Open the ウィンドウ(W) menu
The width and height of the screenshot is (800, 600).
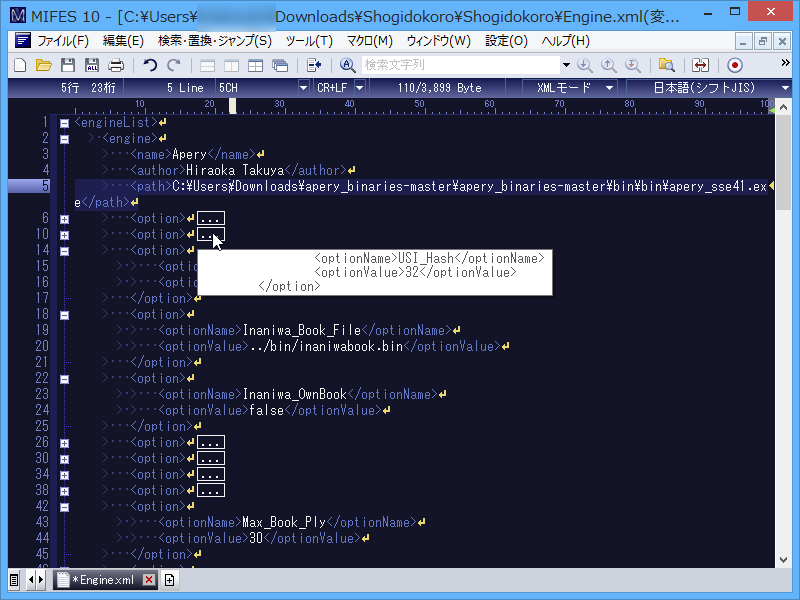click(439, 40)
